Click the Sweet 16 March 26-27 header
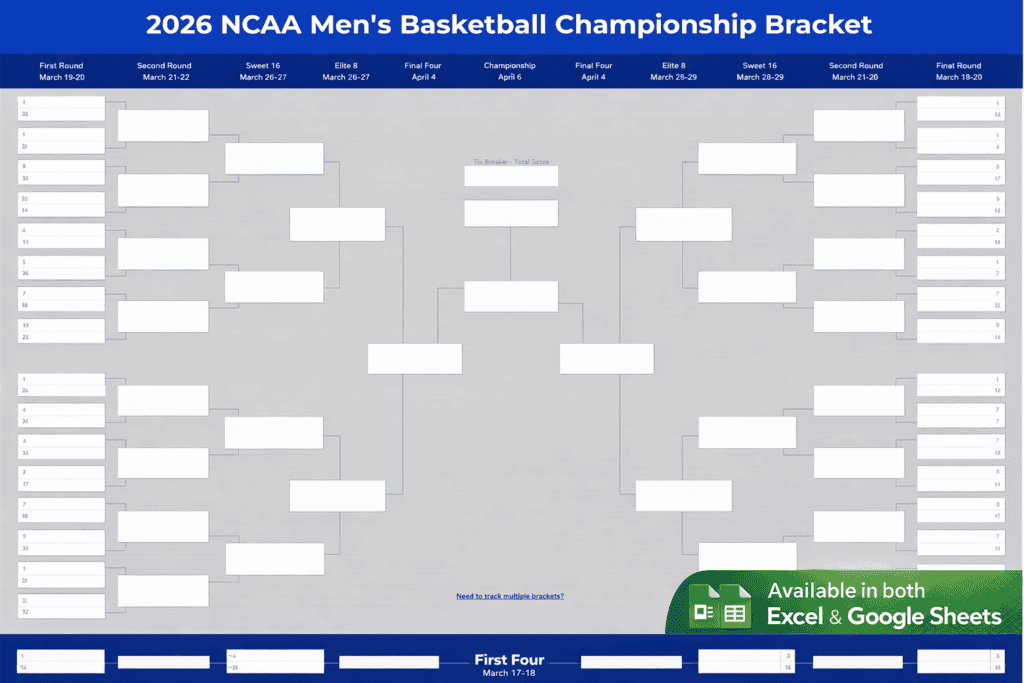 pos(262,71)
